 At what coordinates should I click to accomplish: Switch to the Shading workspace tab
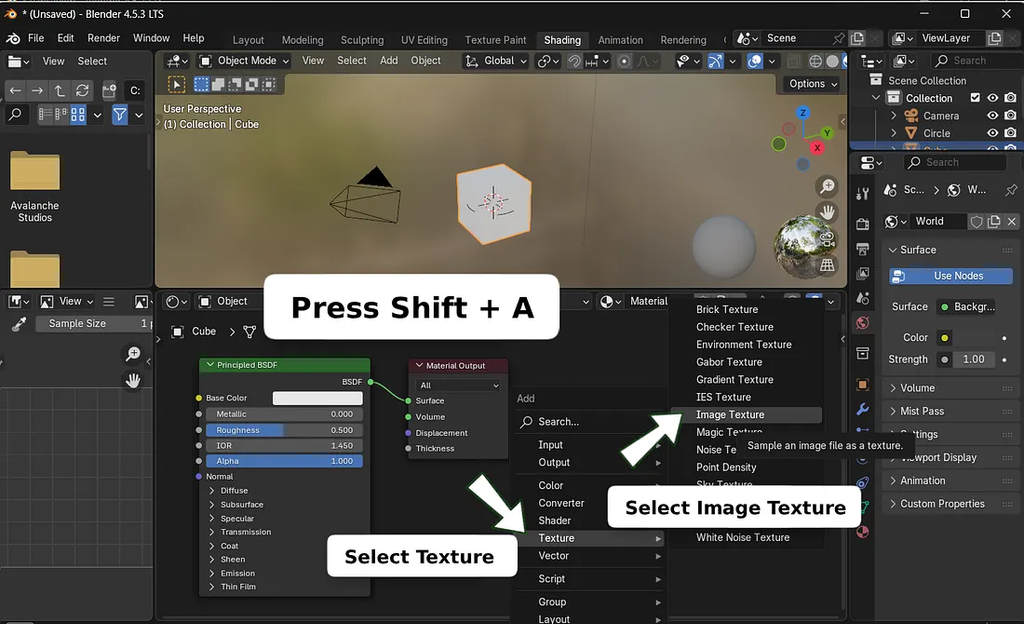(x=562, y=40)
